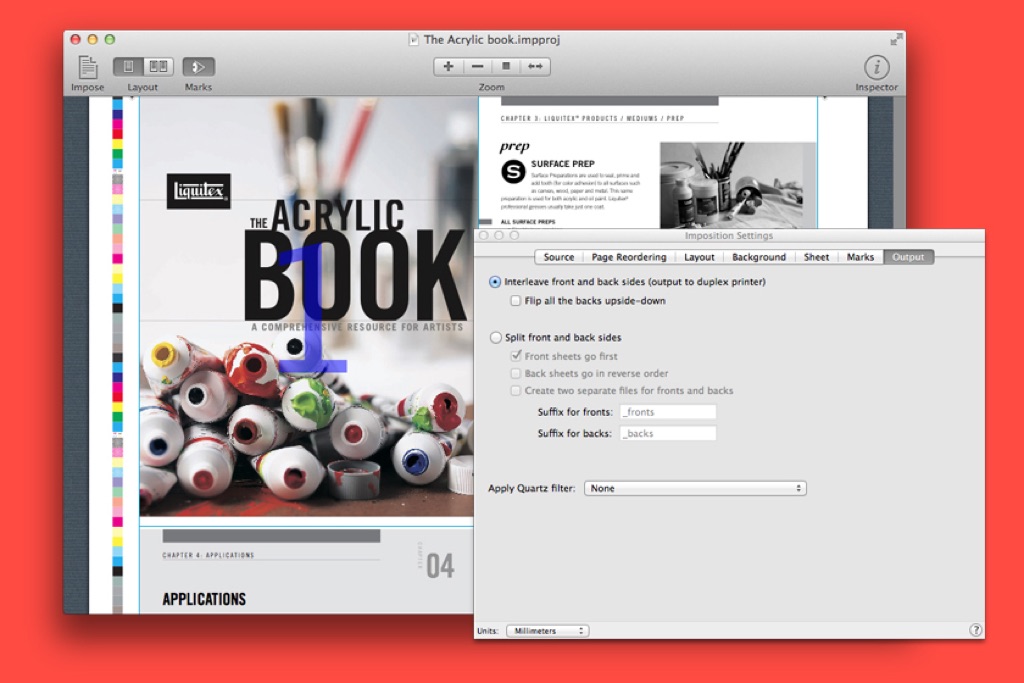Select Interleave front and back sides option
The image size is (1024, 683).
coord(495,282)
